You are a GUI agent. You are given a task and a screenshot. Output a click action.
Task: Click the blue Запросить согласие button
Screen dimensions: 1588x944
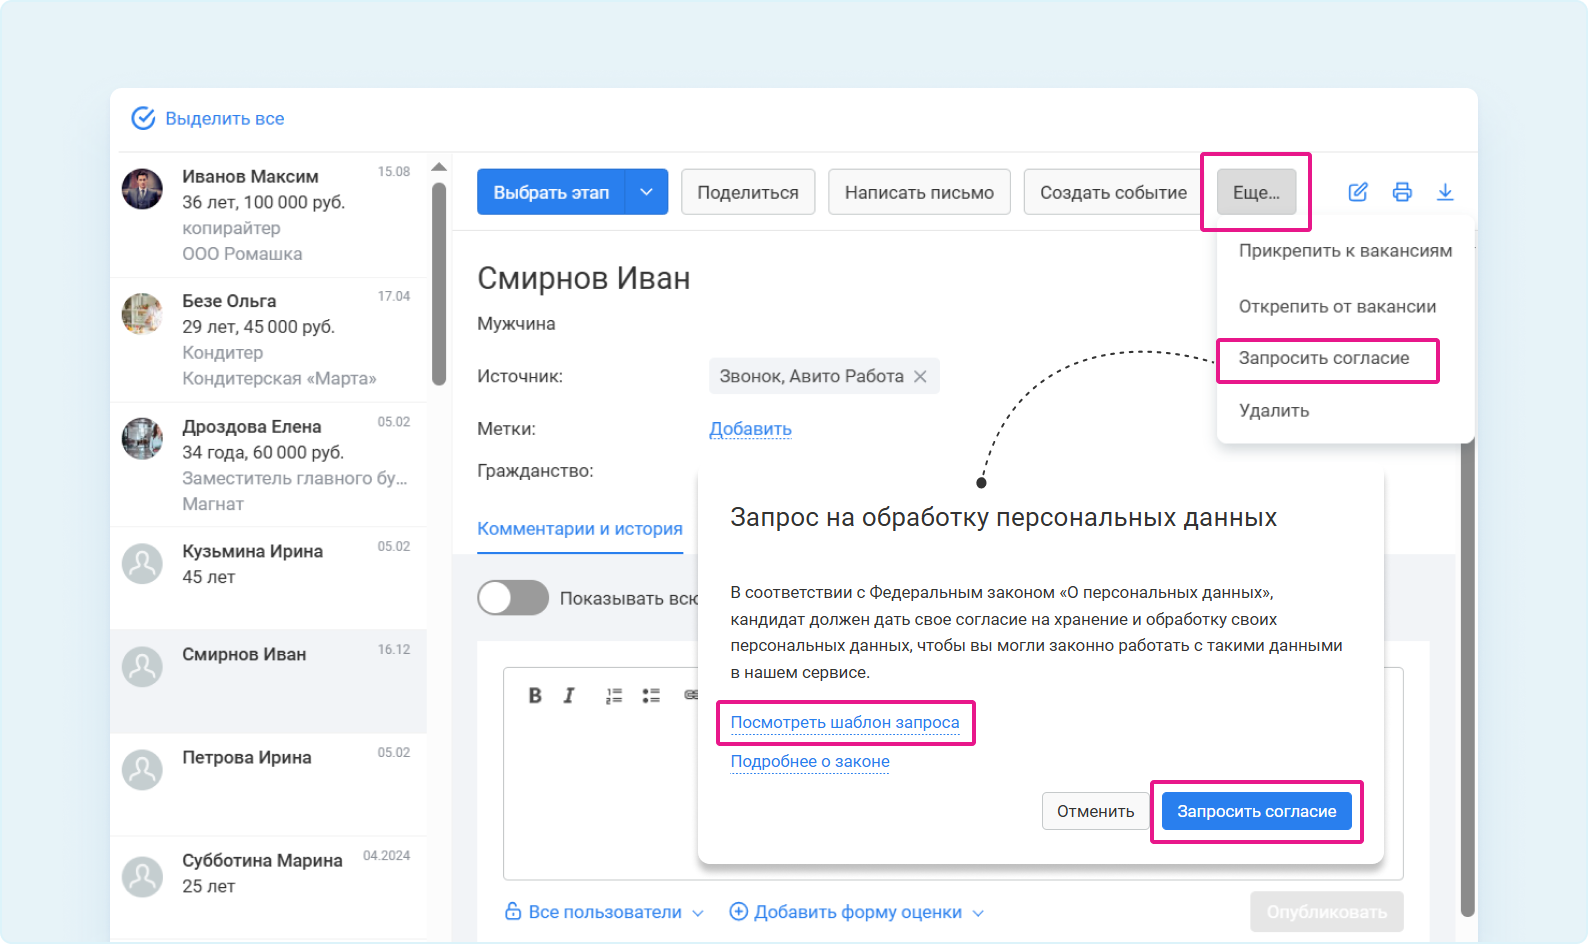tap(1256, 811)
